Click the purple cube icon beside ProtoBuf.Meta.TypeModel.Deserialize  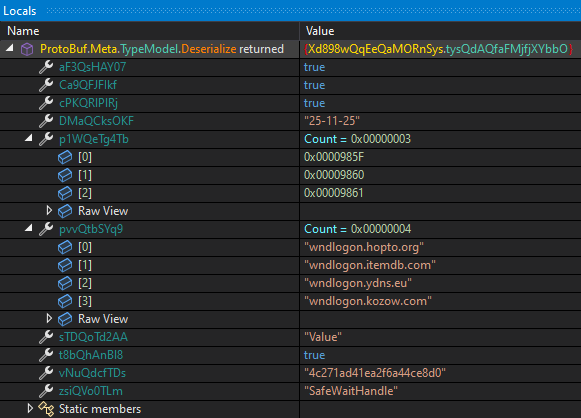27,49
